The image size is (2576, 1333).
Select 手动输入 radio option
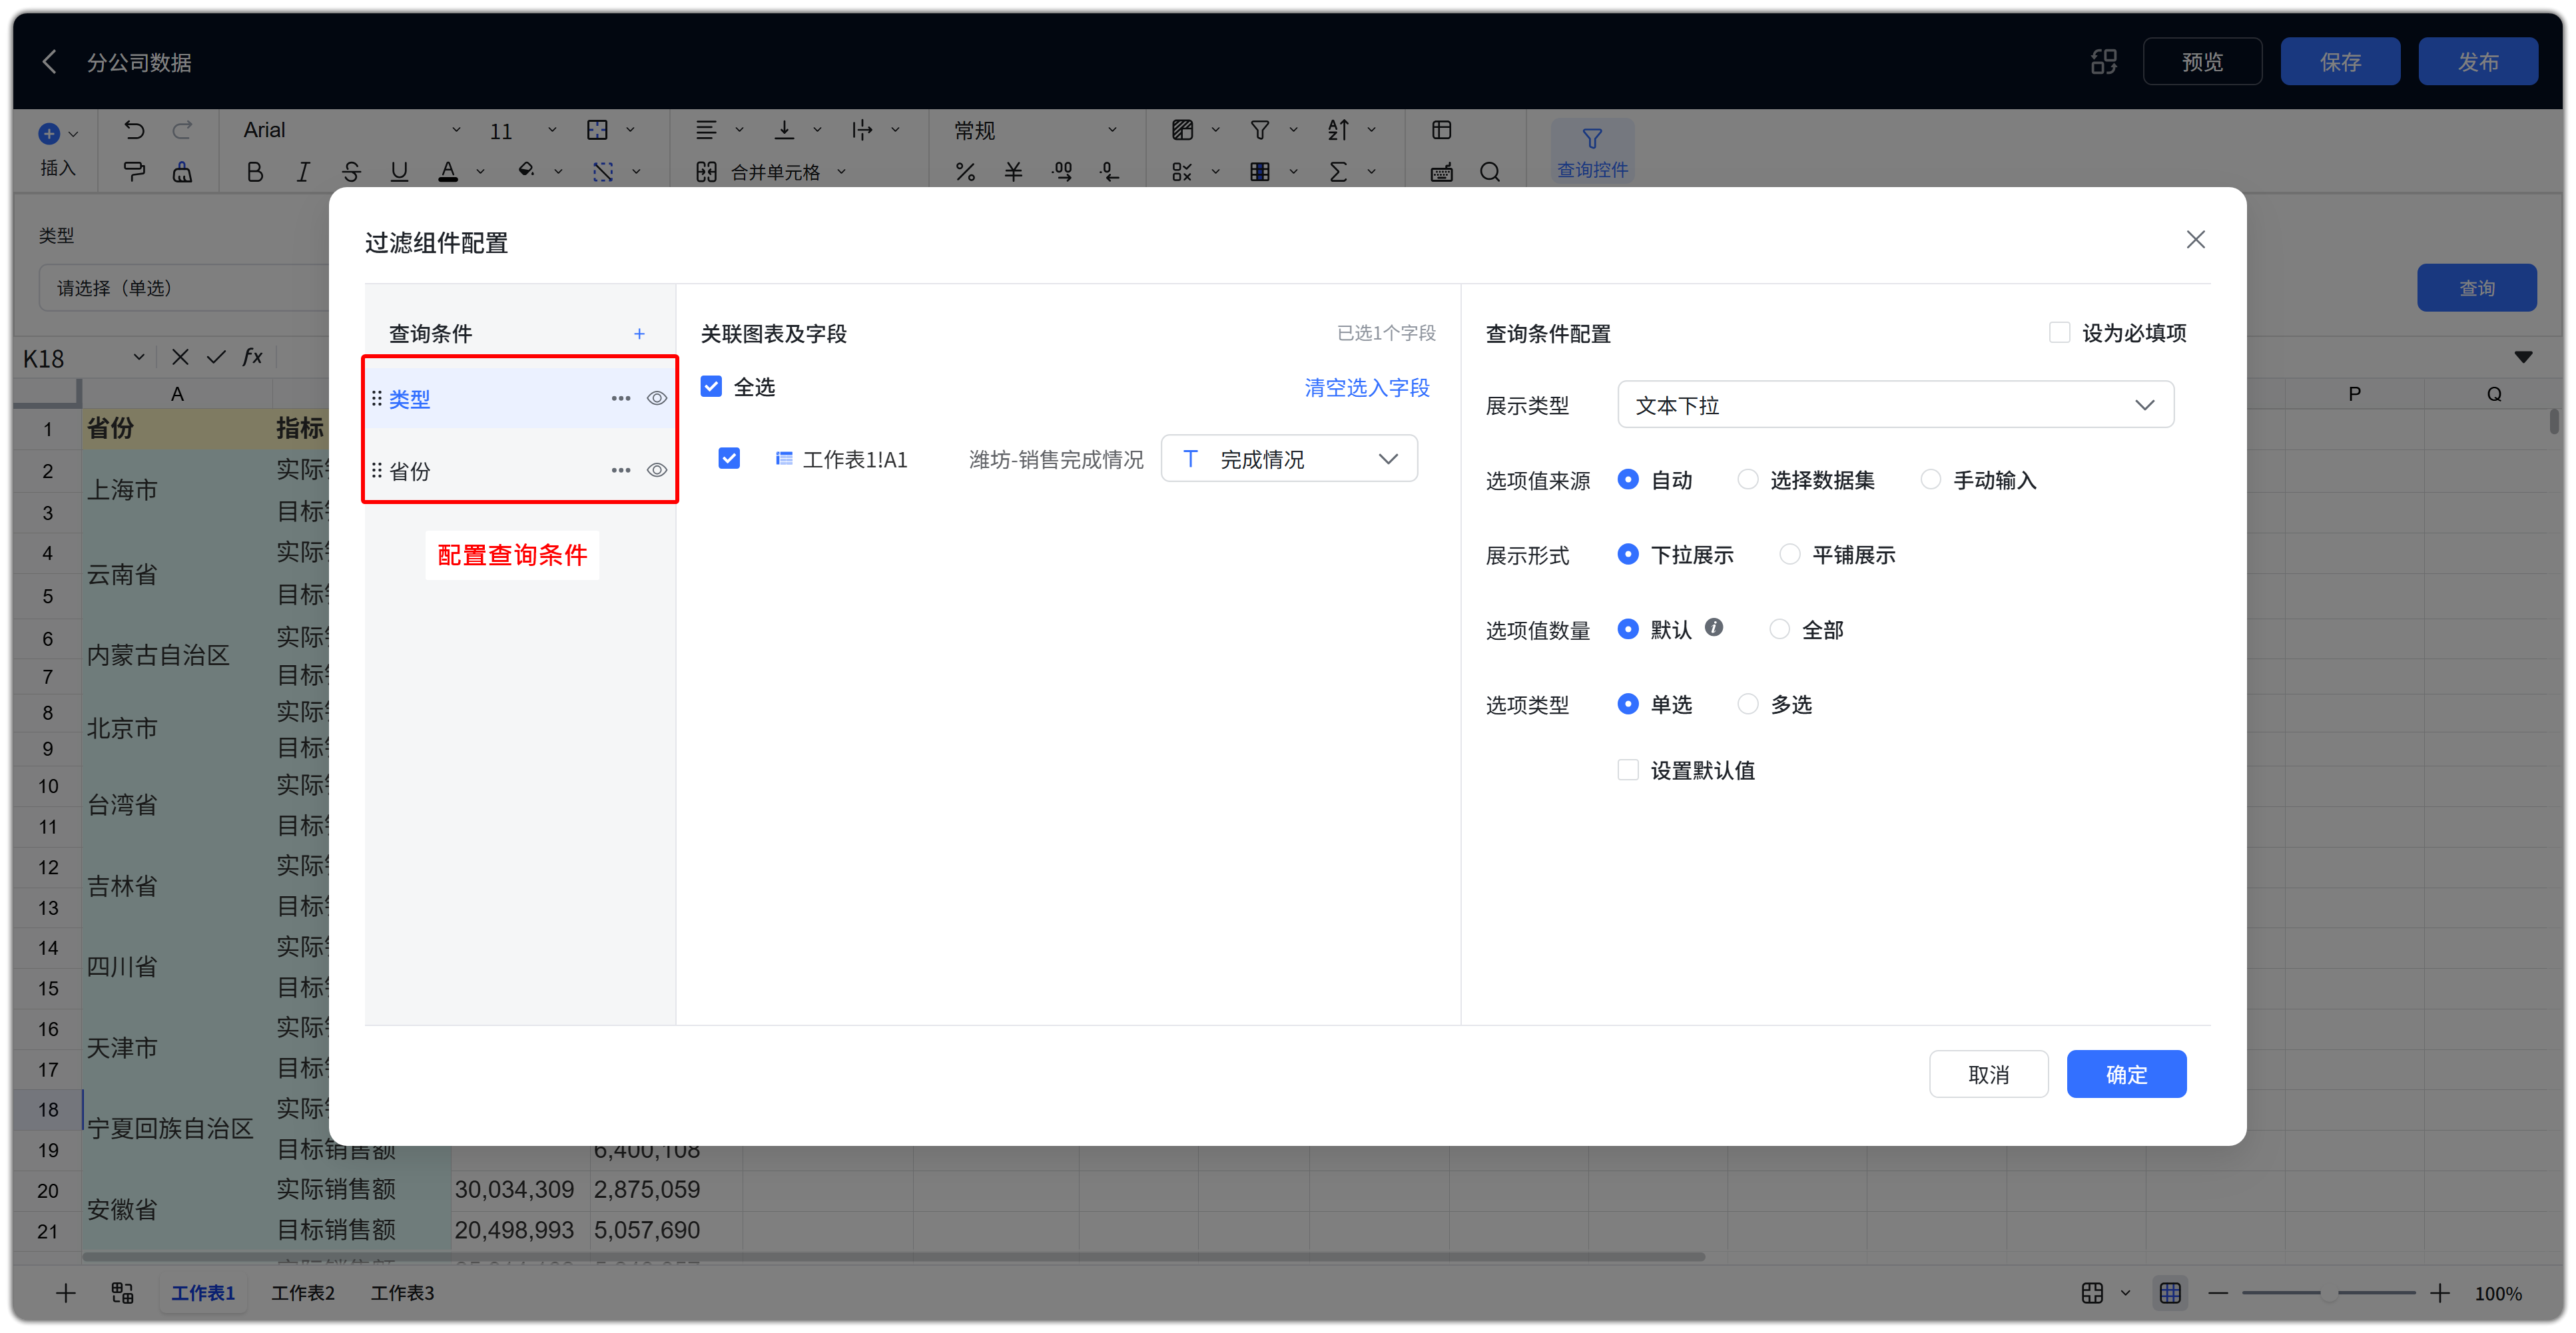1931,479
